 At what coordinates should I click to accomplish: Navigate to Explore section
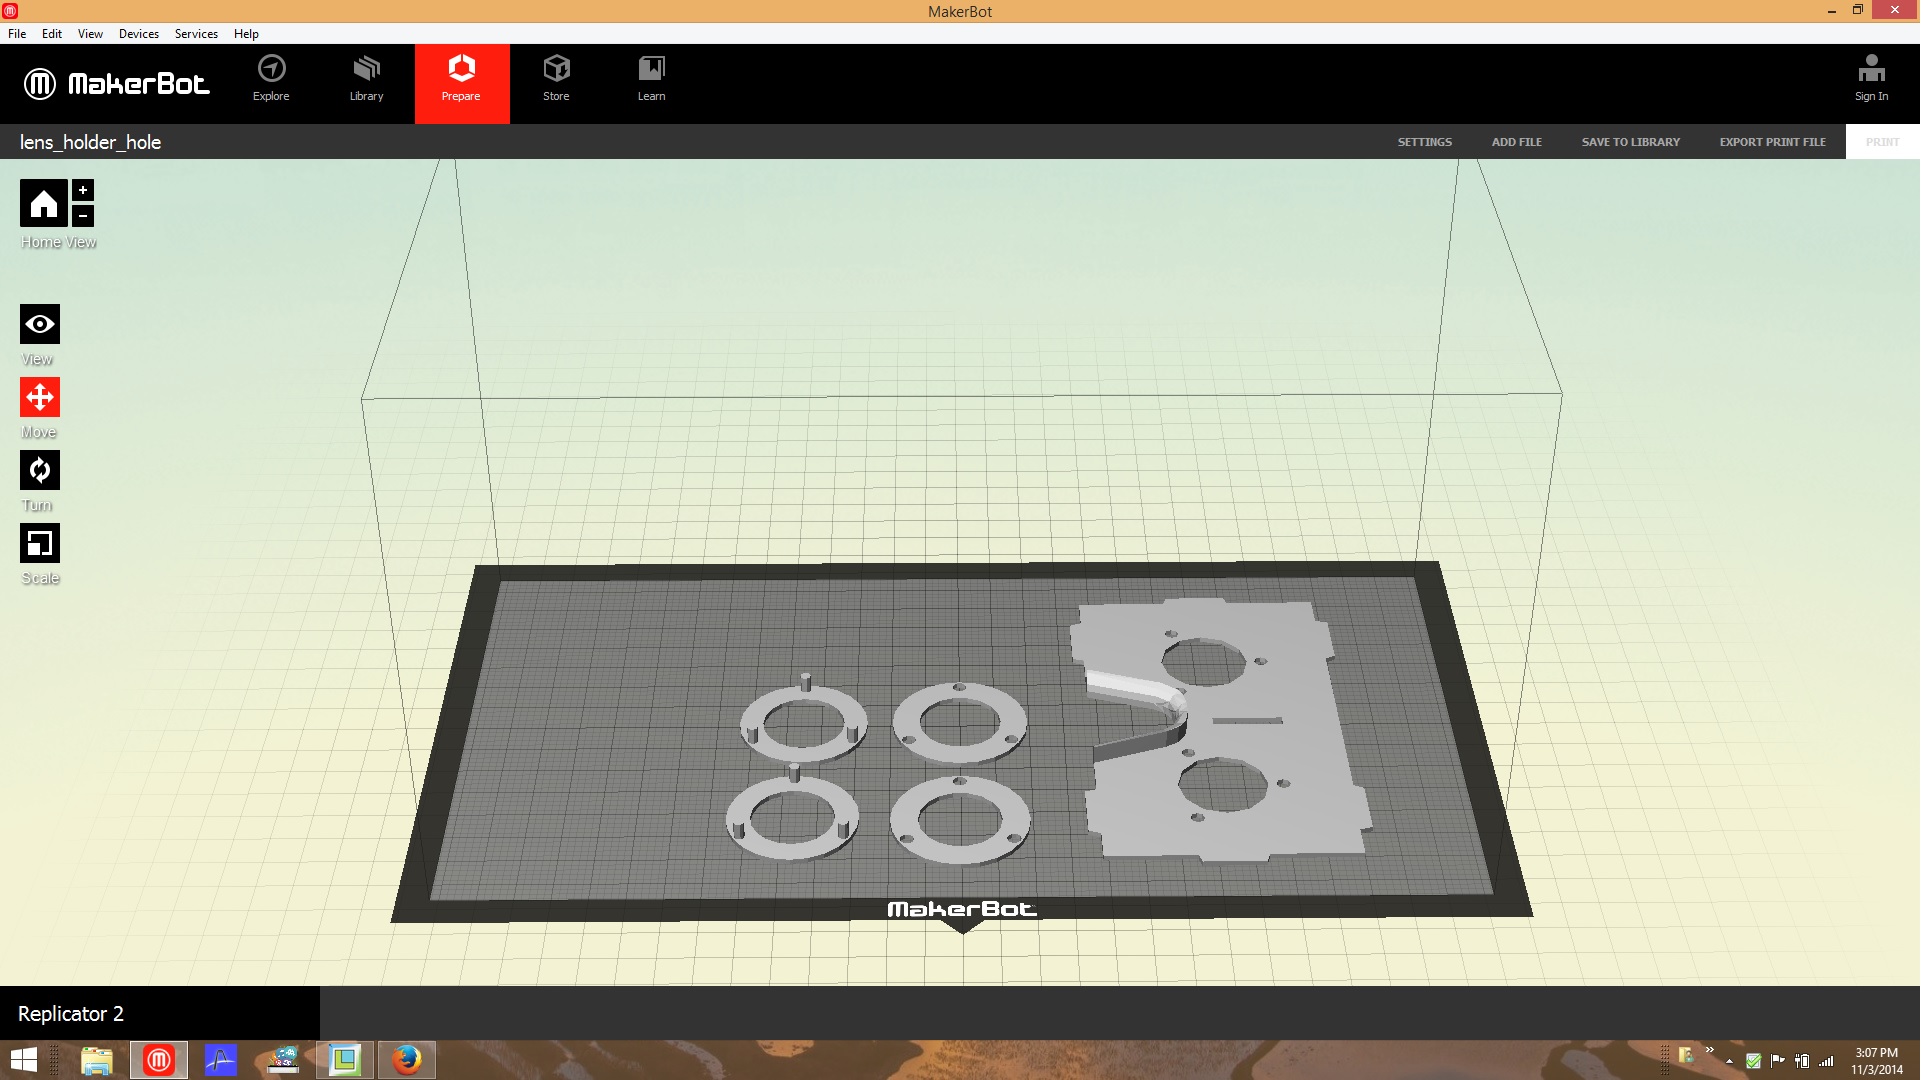(x=270, y=78)
